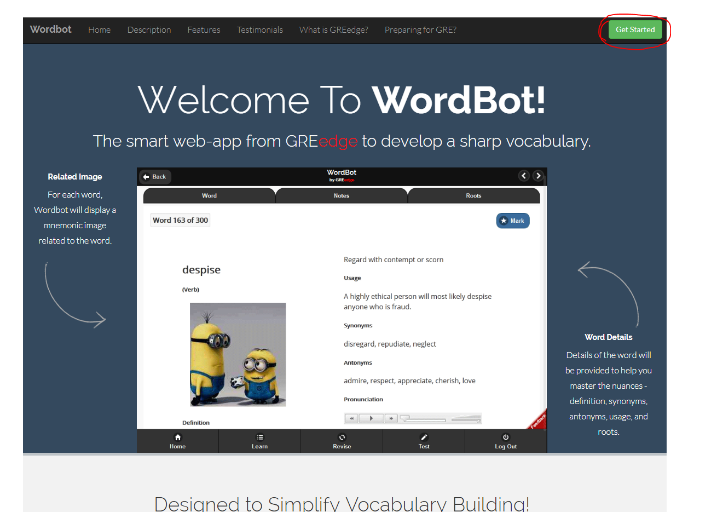Image resolution: width=703 pixels, height=532 pixels.
Task: Switch to the Roots tab
Action: 474,196
